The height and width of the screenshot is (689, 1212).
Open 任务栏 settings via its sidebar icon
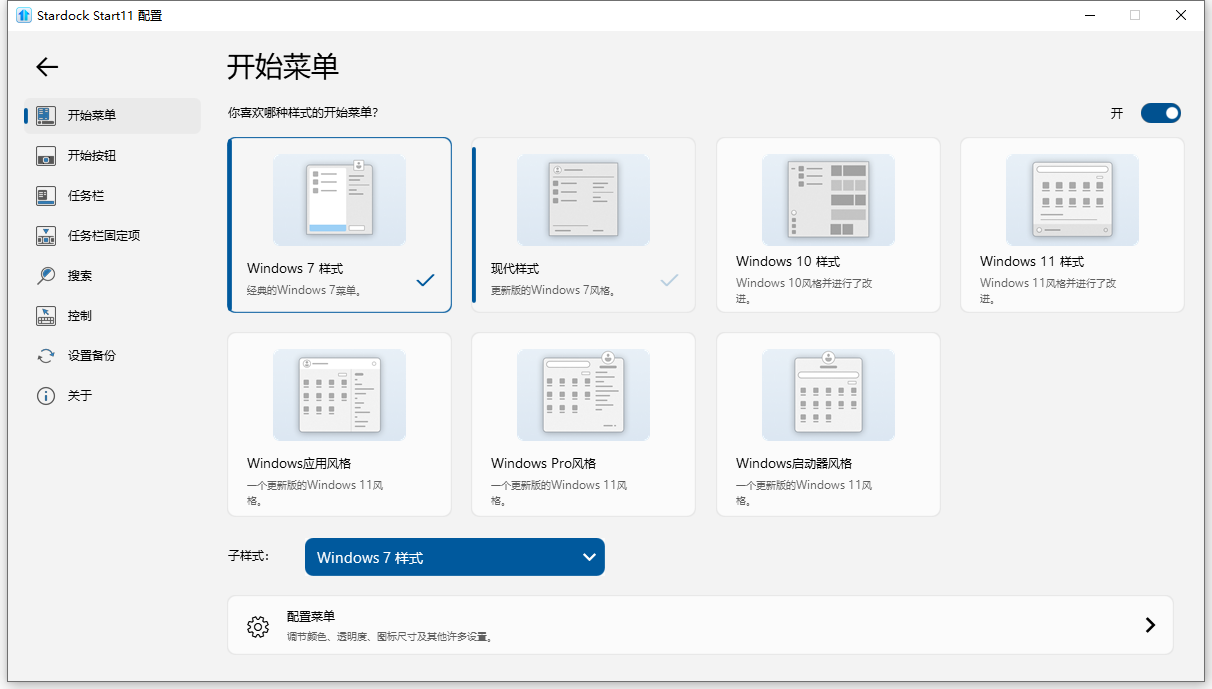point(45,195)
